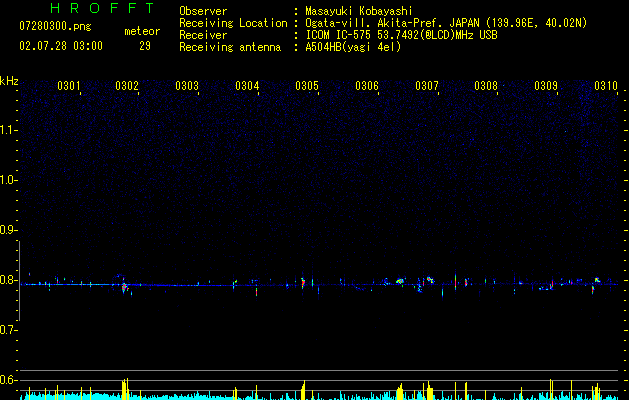Click time marker 0306
The height and width of the screenshot is (400, 629).
[x=367, y=85]
